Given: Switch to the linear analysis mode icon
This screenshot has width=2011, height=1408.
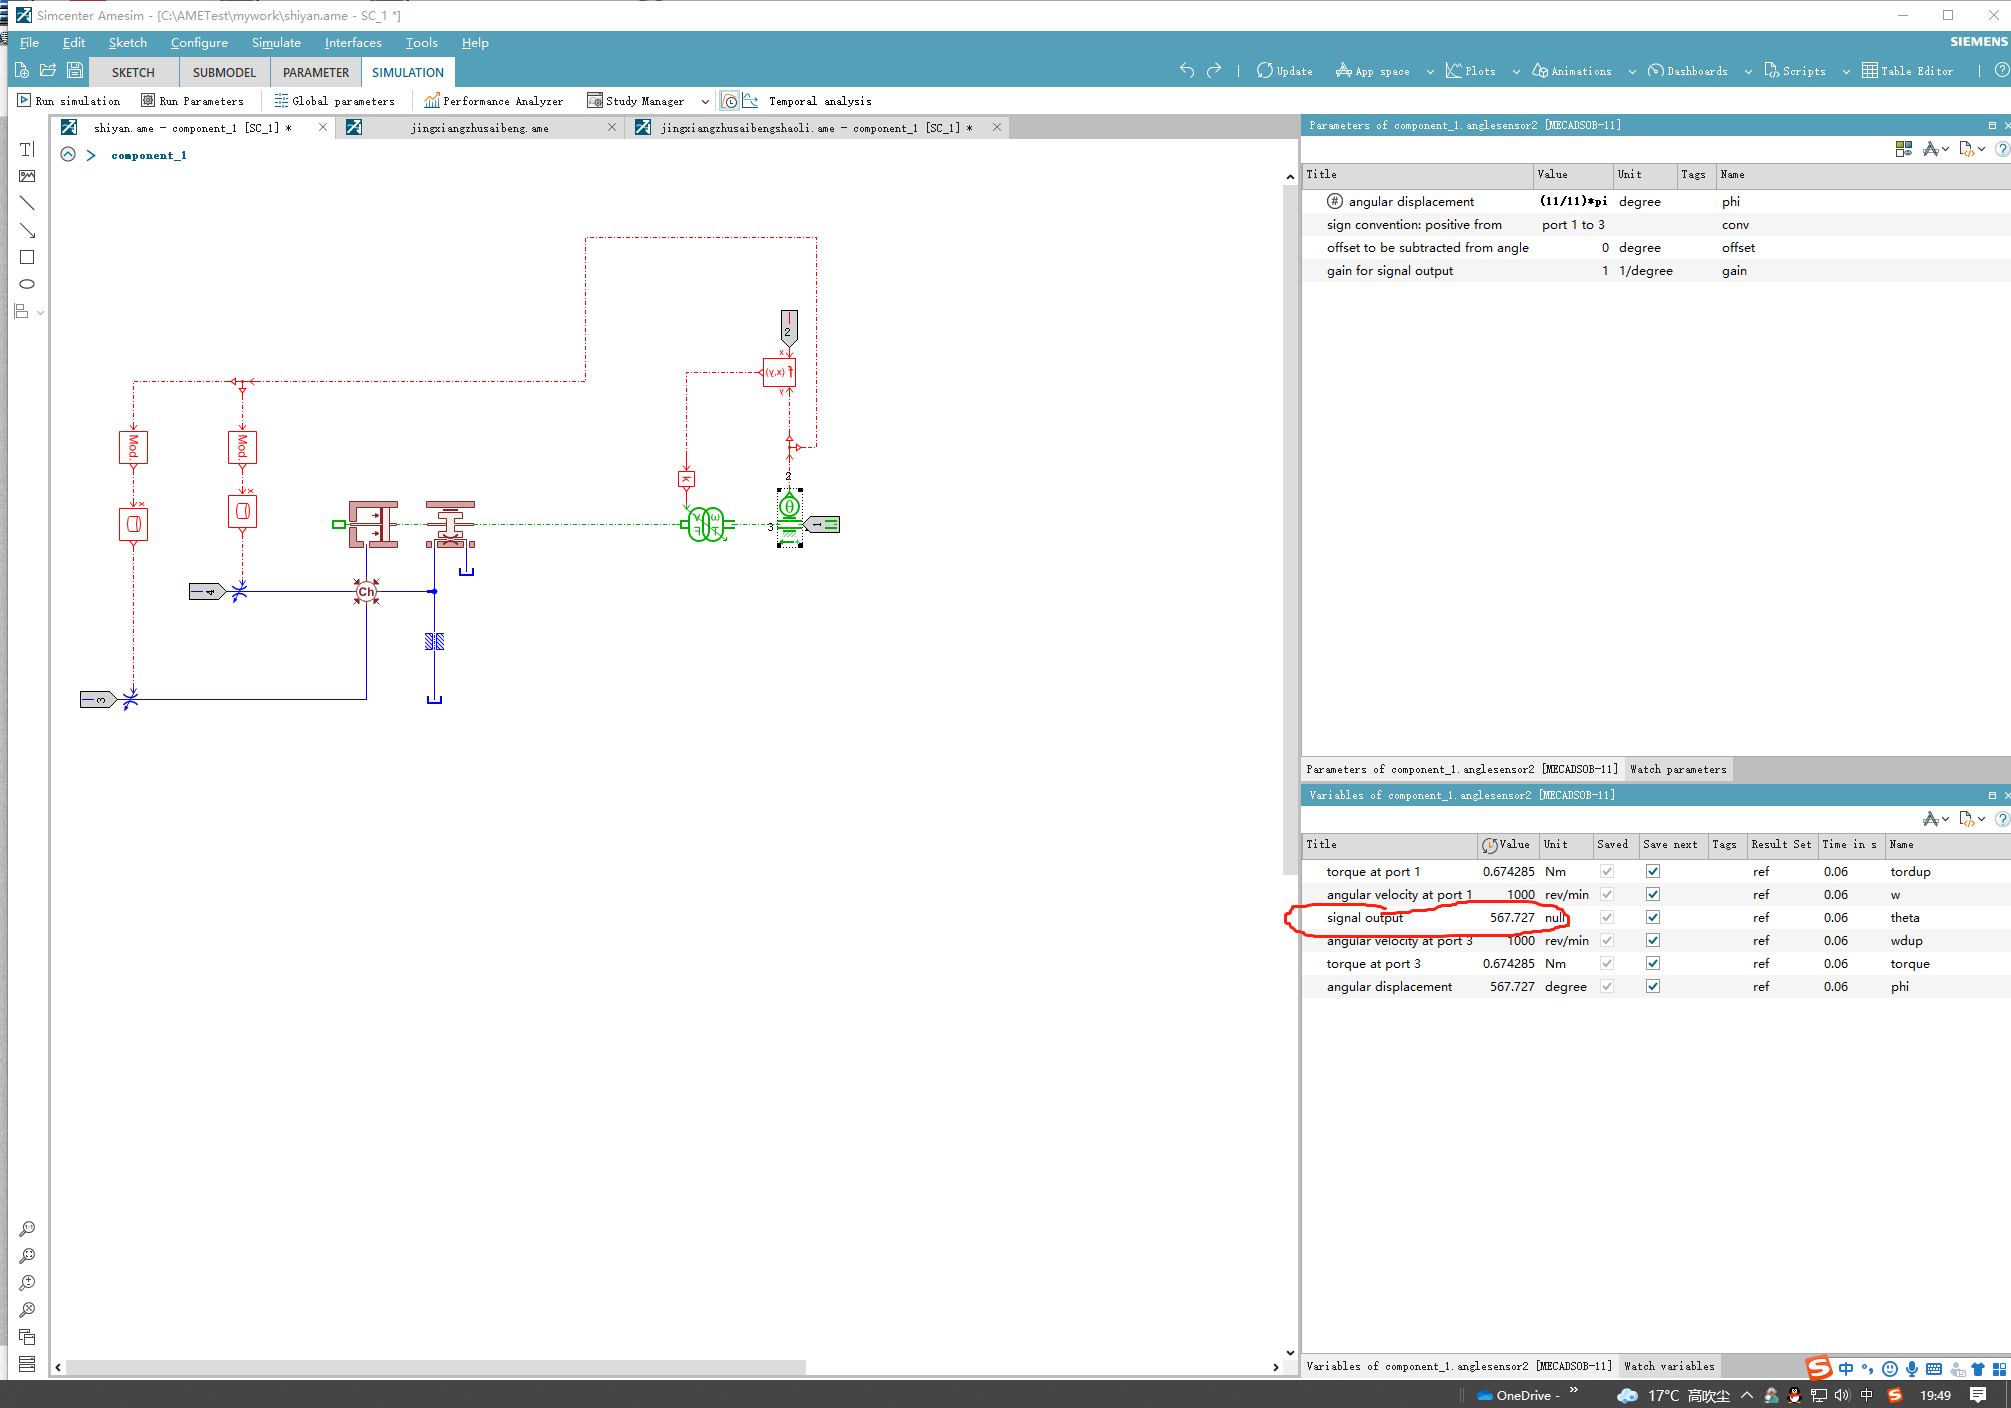Looking at the screenshot, I should (750, 101).
